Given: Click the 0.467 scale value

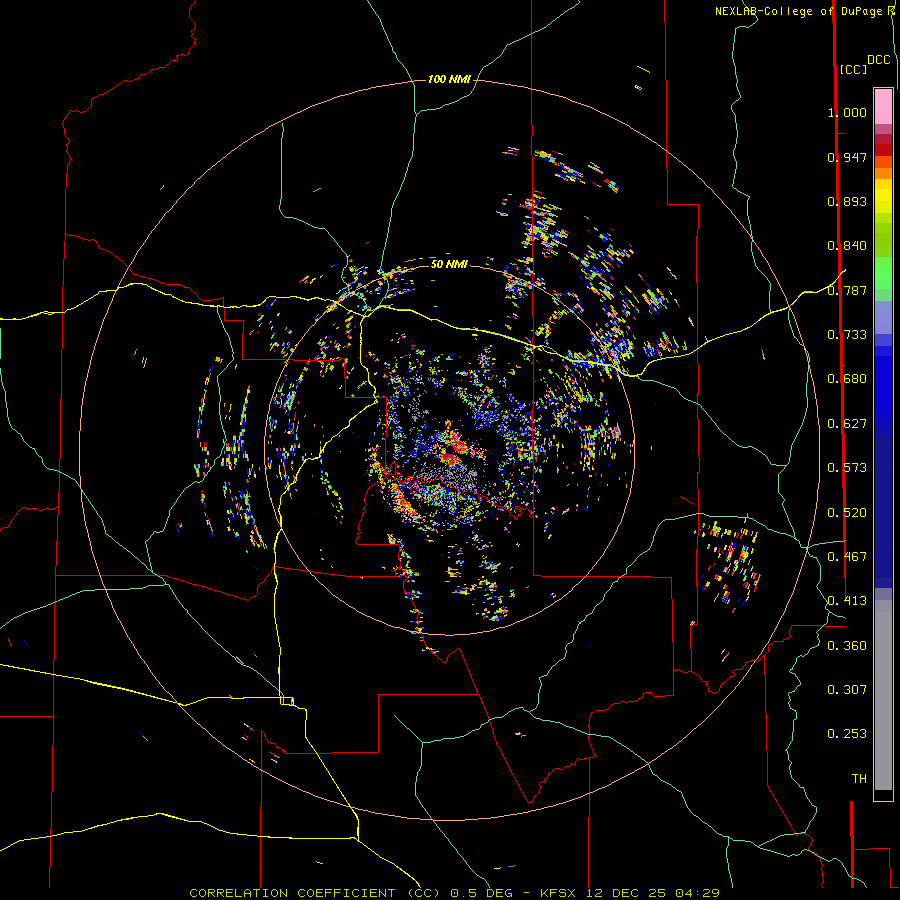Looking at the screenshot, I should (847, 557).
